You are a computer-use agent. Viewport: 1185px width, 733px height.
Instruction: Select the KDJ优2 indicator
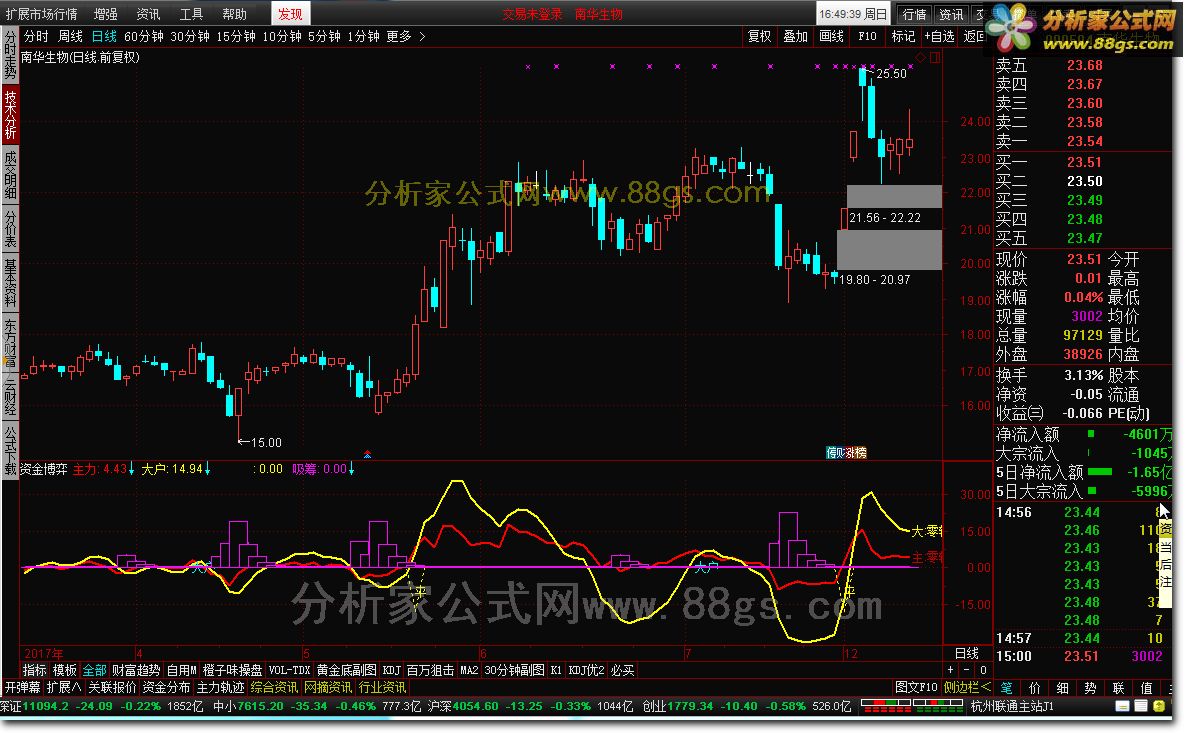[586, 670]
